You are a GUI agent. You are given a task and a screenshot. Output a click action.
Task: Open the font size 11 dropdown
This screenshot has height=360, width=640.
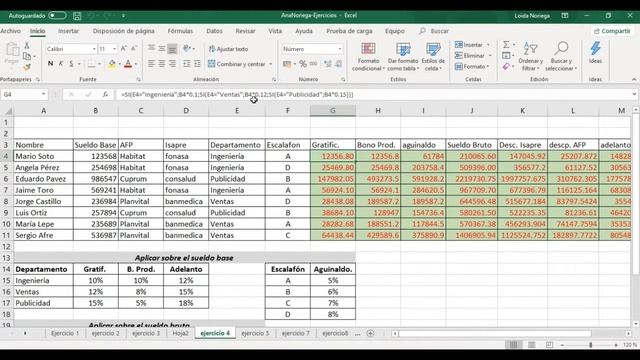(114, 49)
